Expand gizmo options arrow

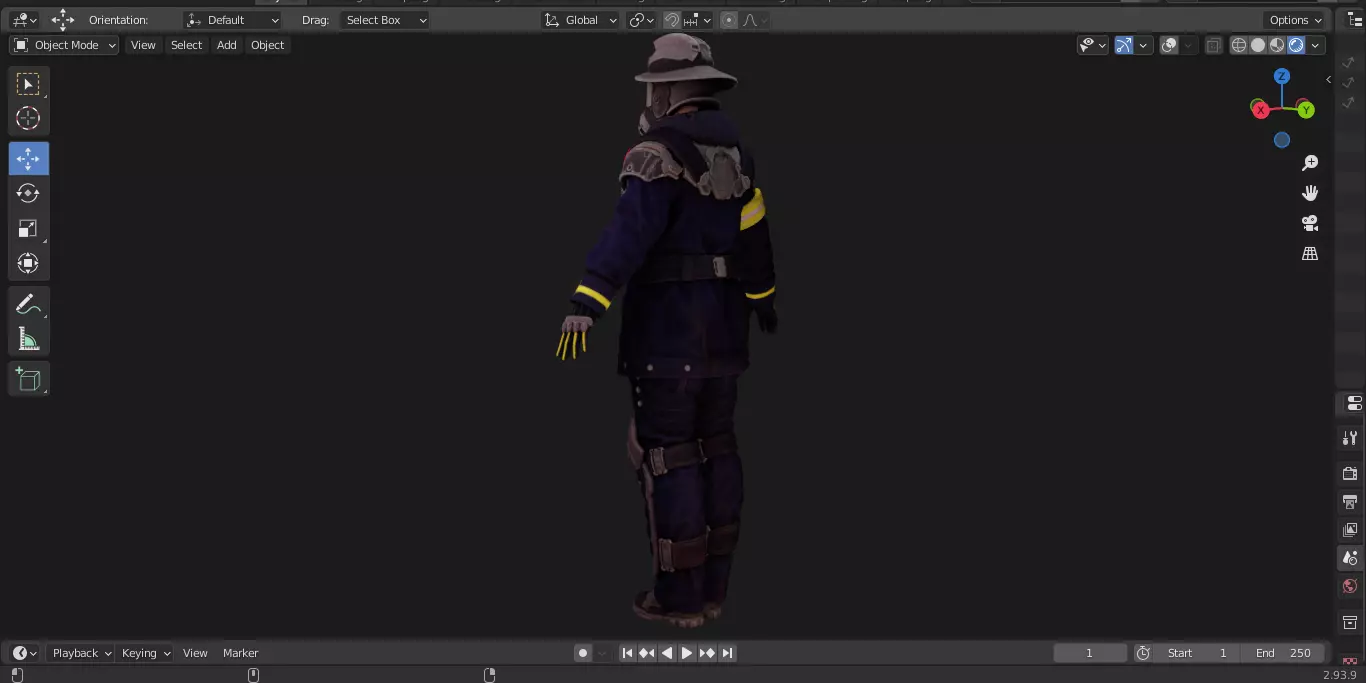[1143, 45]
